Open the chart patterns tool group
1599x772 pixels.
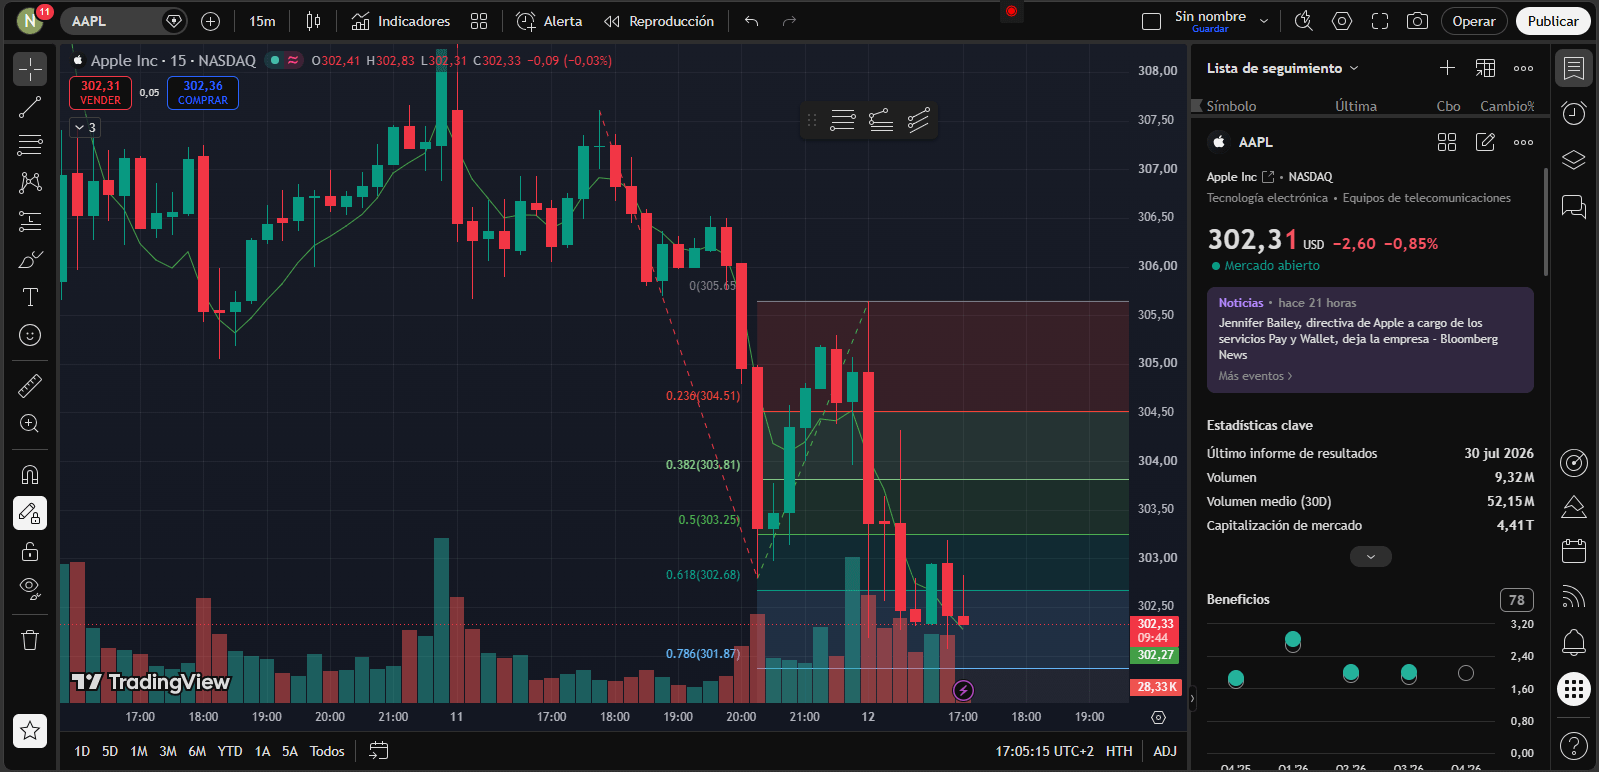(x=30, y=183)
